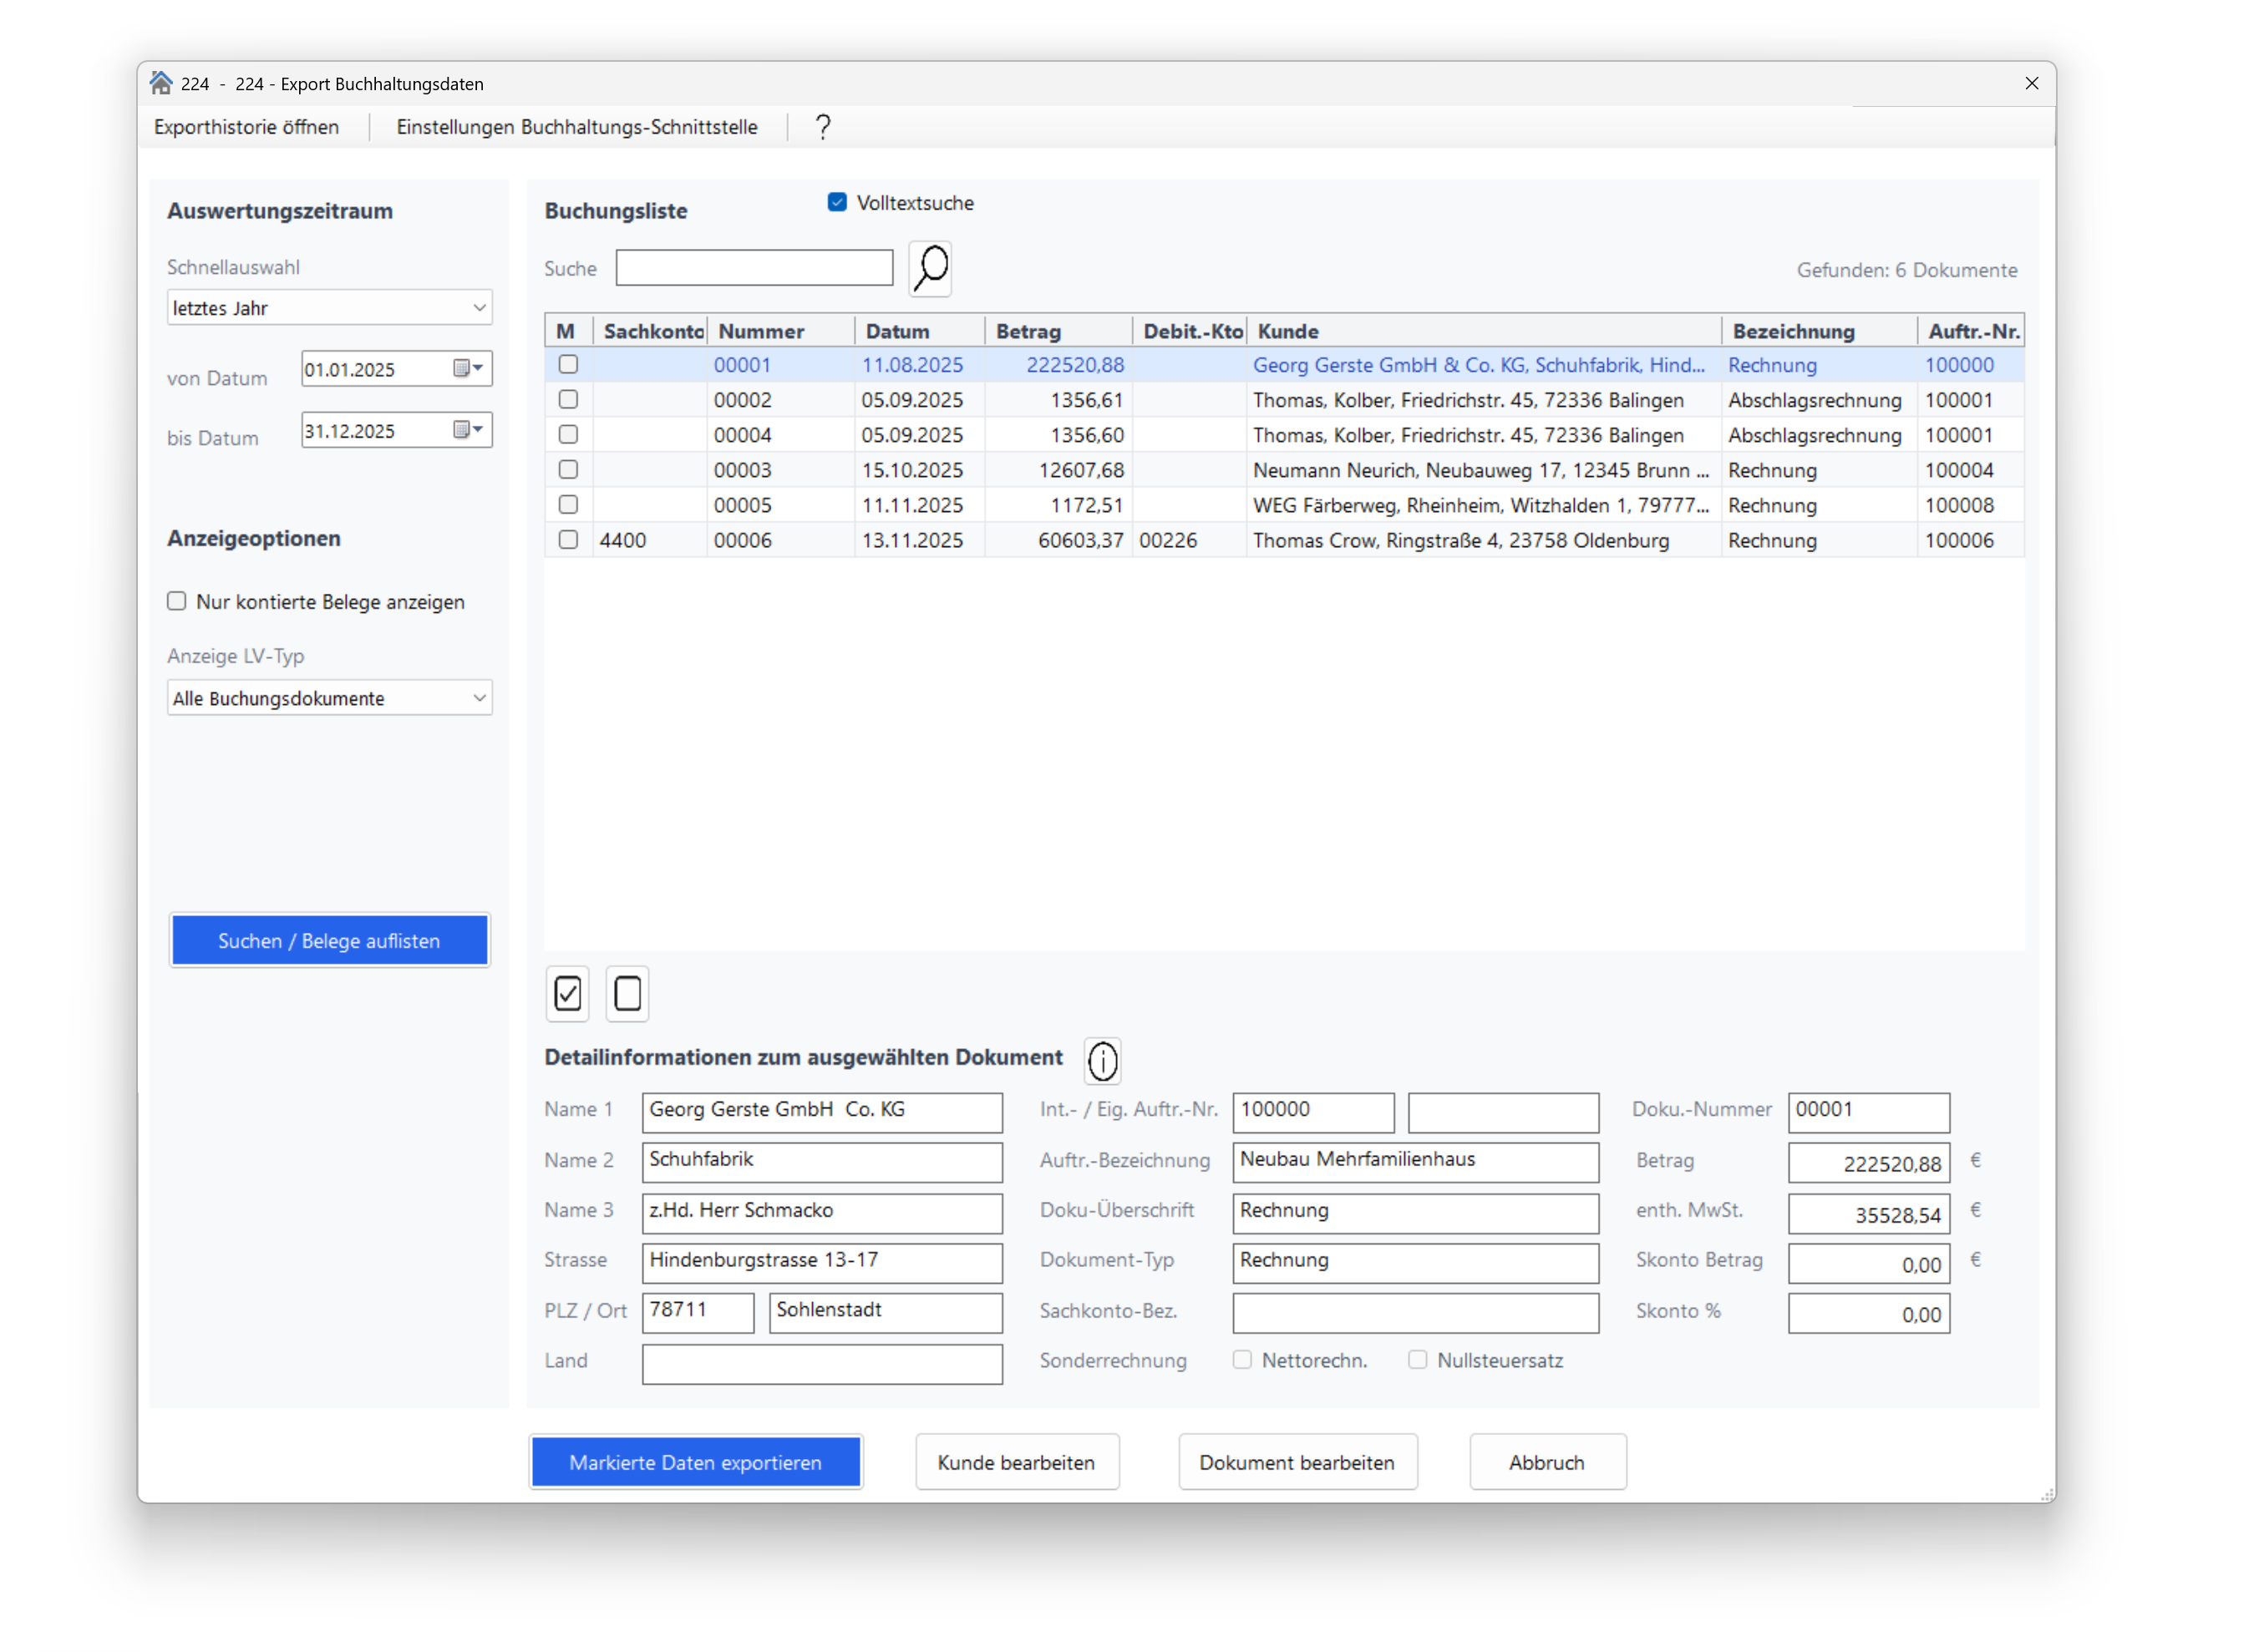Click the question mark help icon
Image resolution: width=2264 pixels, height=1652 pixels.
click(822, 127)
